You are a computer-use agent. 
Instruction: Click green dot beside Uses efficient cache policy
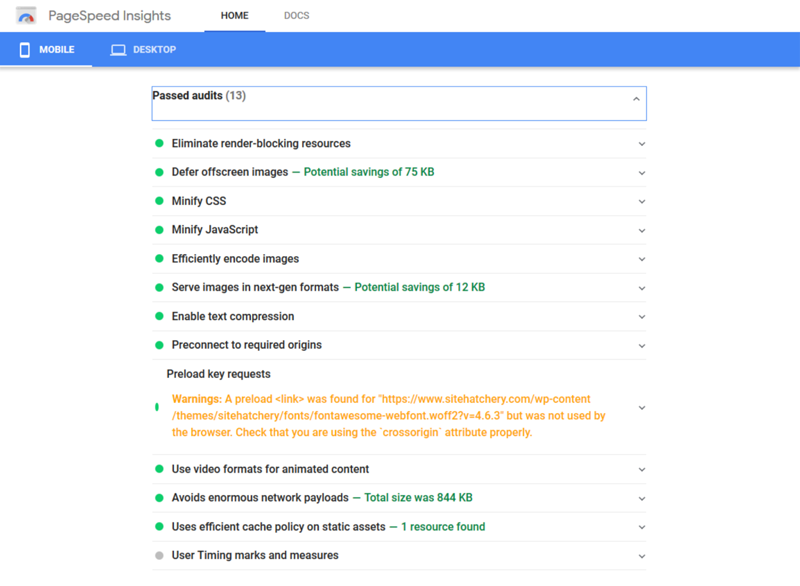[159, 526]
